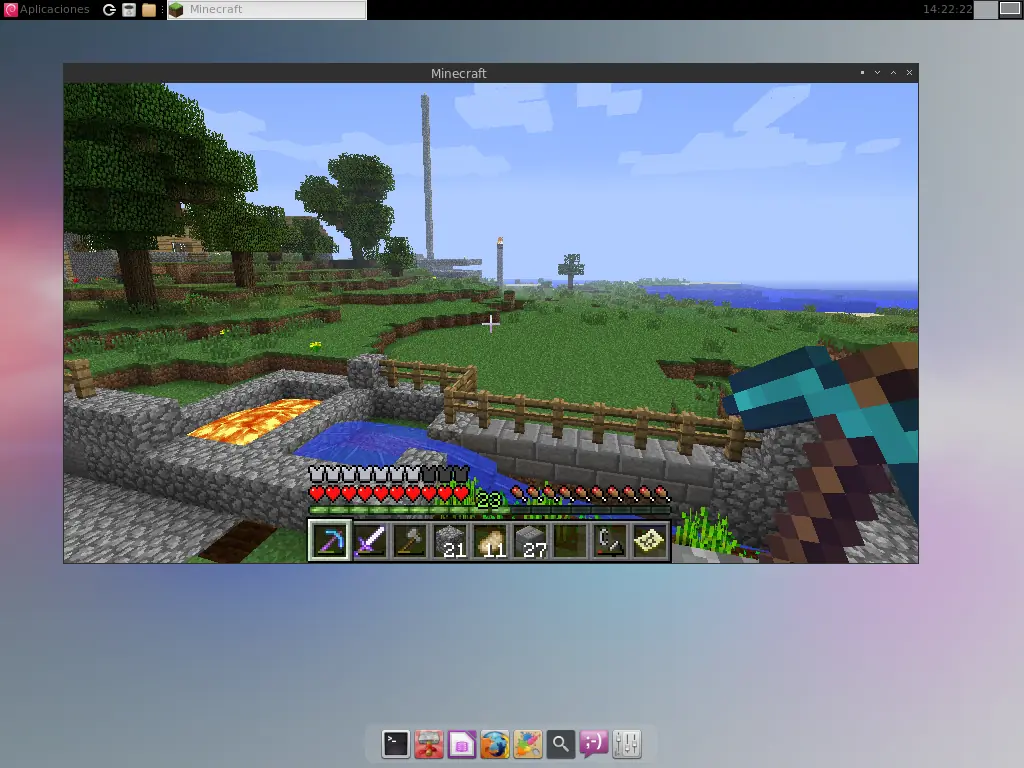This screenshot has height=768, width=1024.
Task: Click the clock showing 14:22:22
Action: (947, 9)
